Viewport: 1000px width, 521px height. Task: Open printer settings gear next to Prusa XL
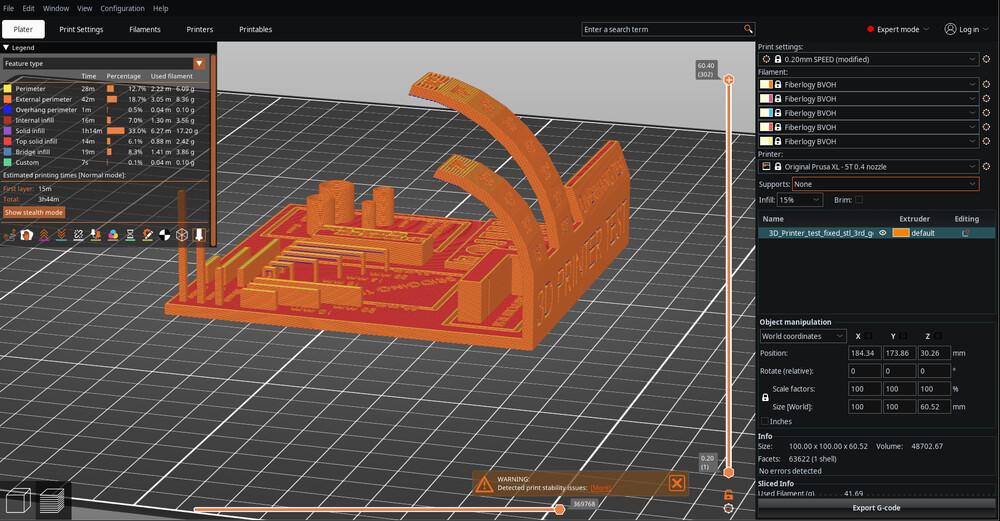pos(987,166)
